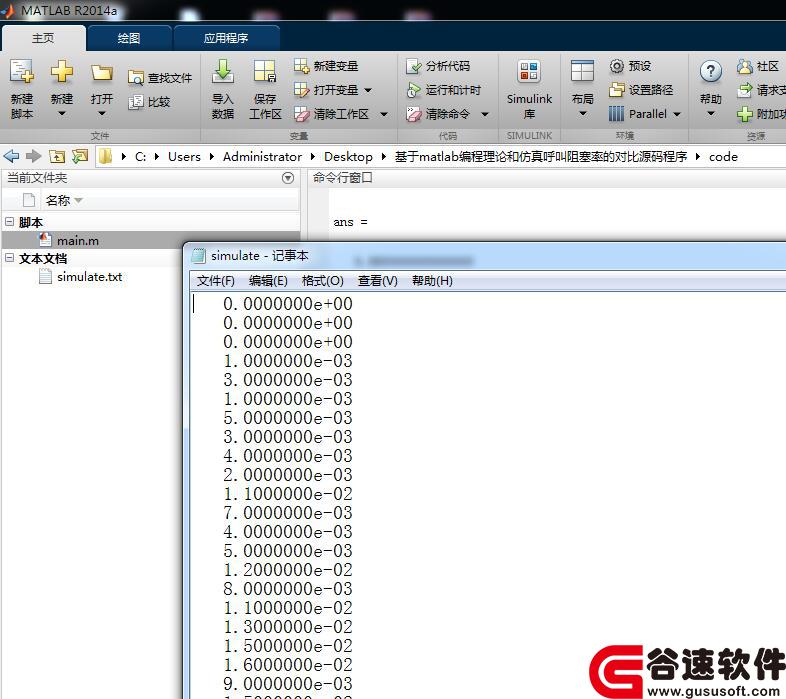The image size is (786, 699).
Task: Click the 打开 (Open) folder icon
Action: pyautogui.click(x=102, y=73)
